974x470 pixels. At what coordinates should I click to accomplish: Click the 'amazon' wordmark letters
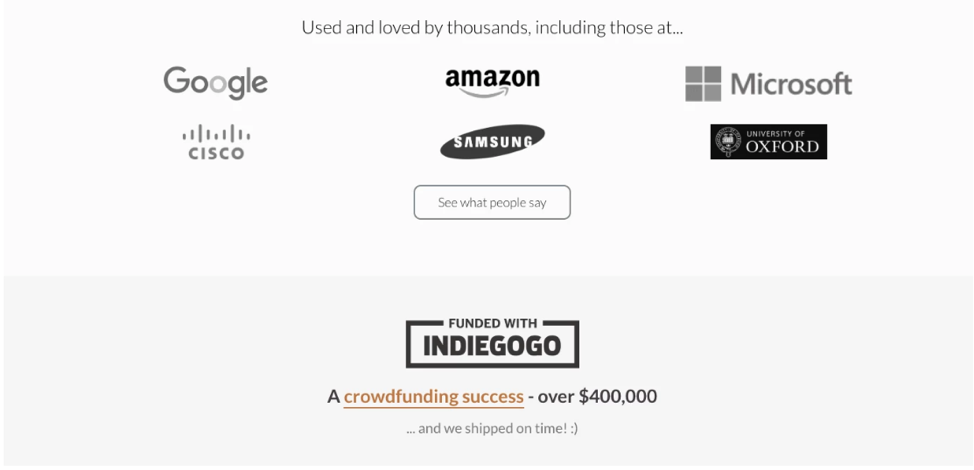tap(492, 77)
